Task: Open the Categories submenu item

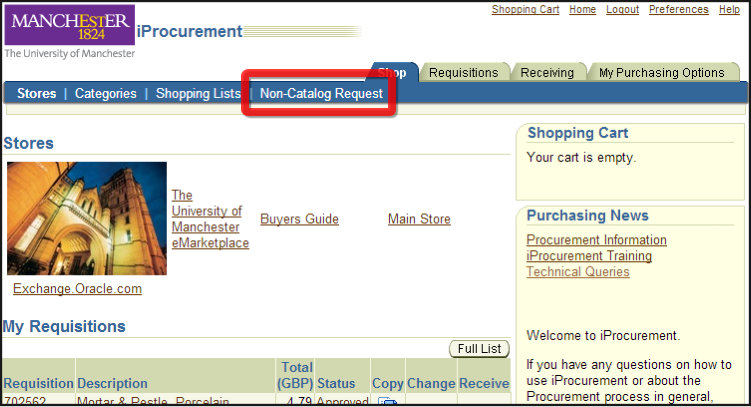Action: coord(105,93)
